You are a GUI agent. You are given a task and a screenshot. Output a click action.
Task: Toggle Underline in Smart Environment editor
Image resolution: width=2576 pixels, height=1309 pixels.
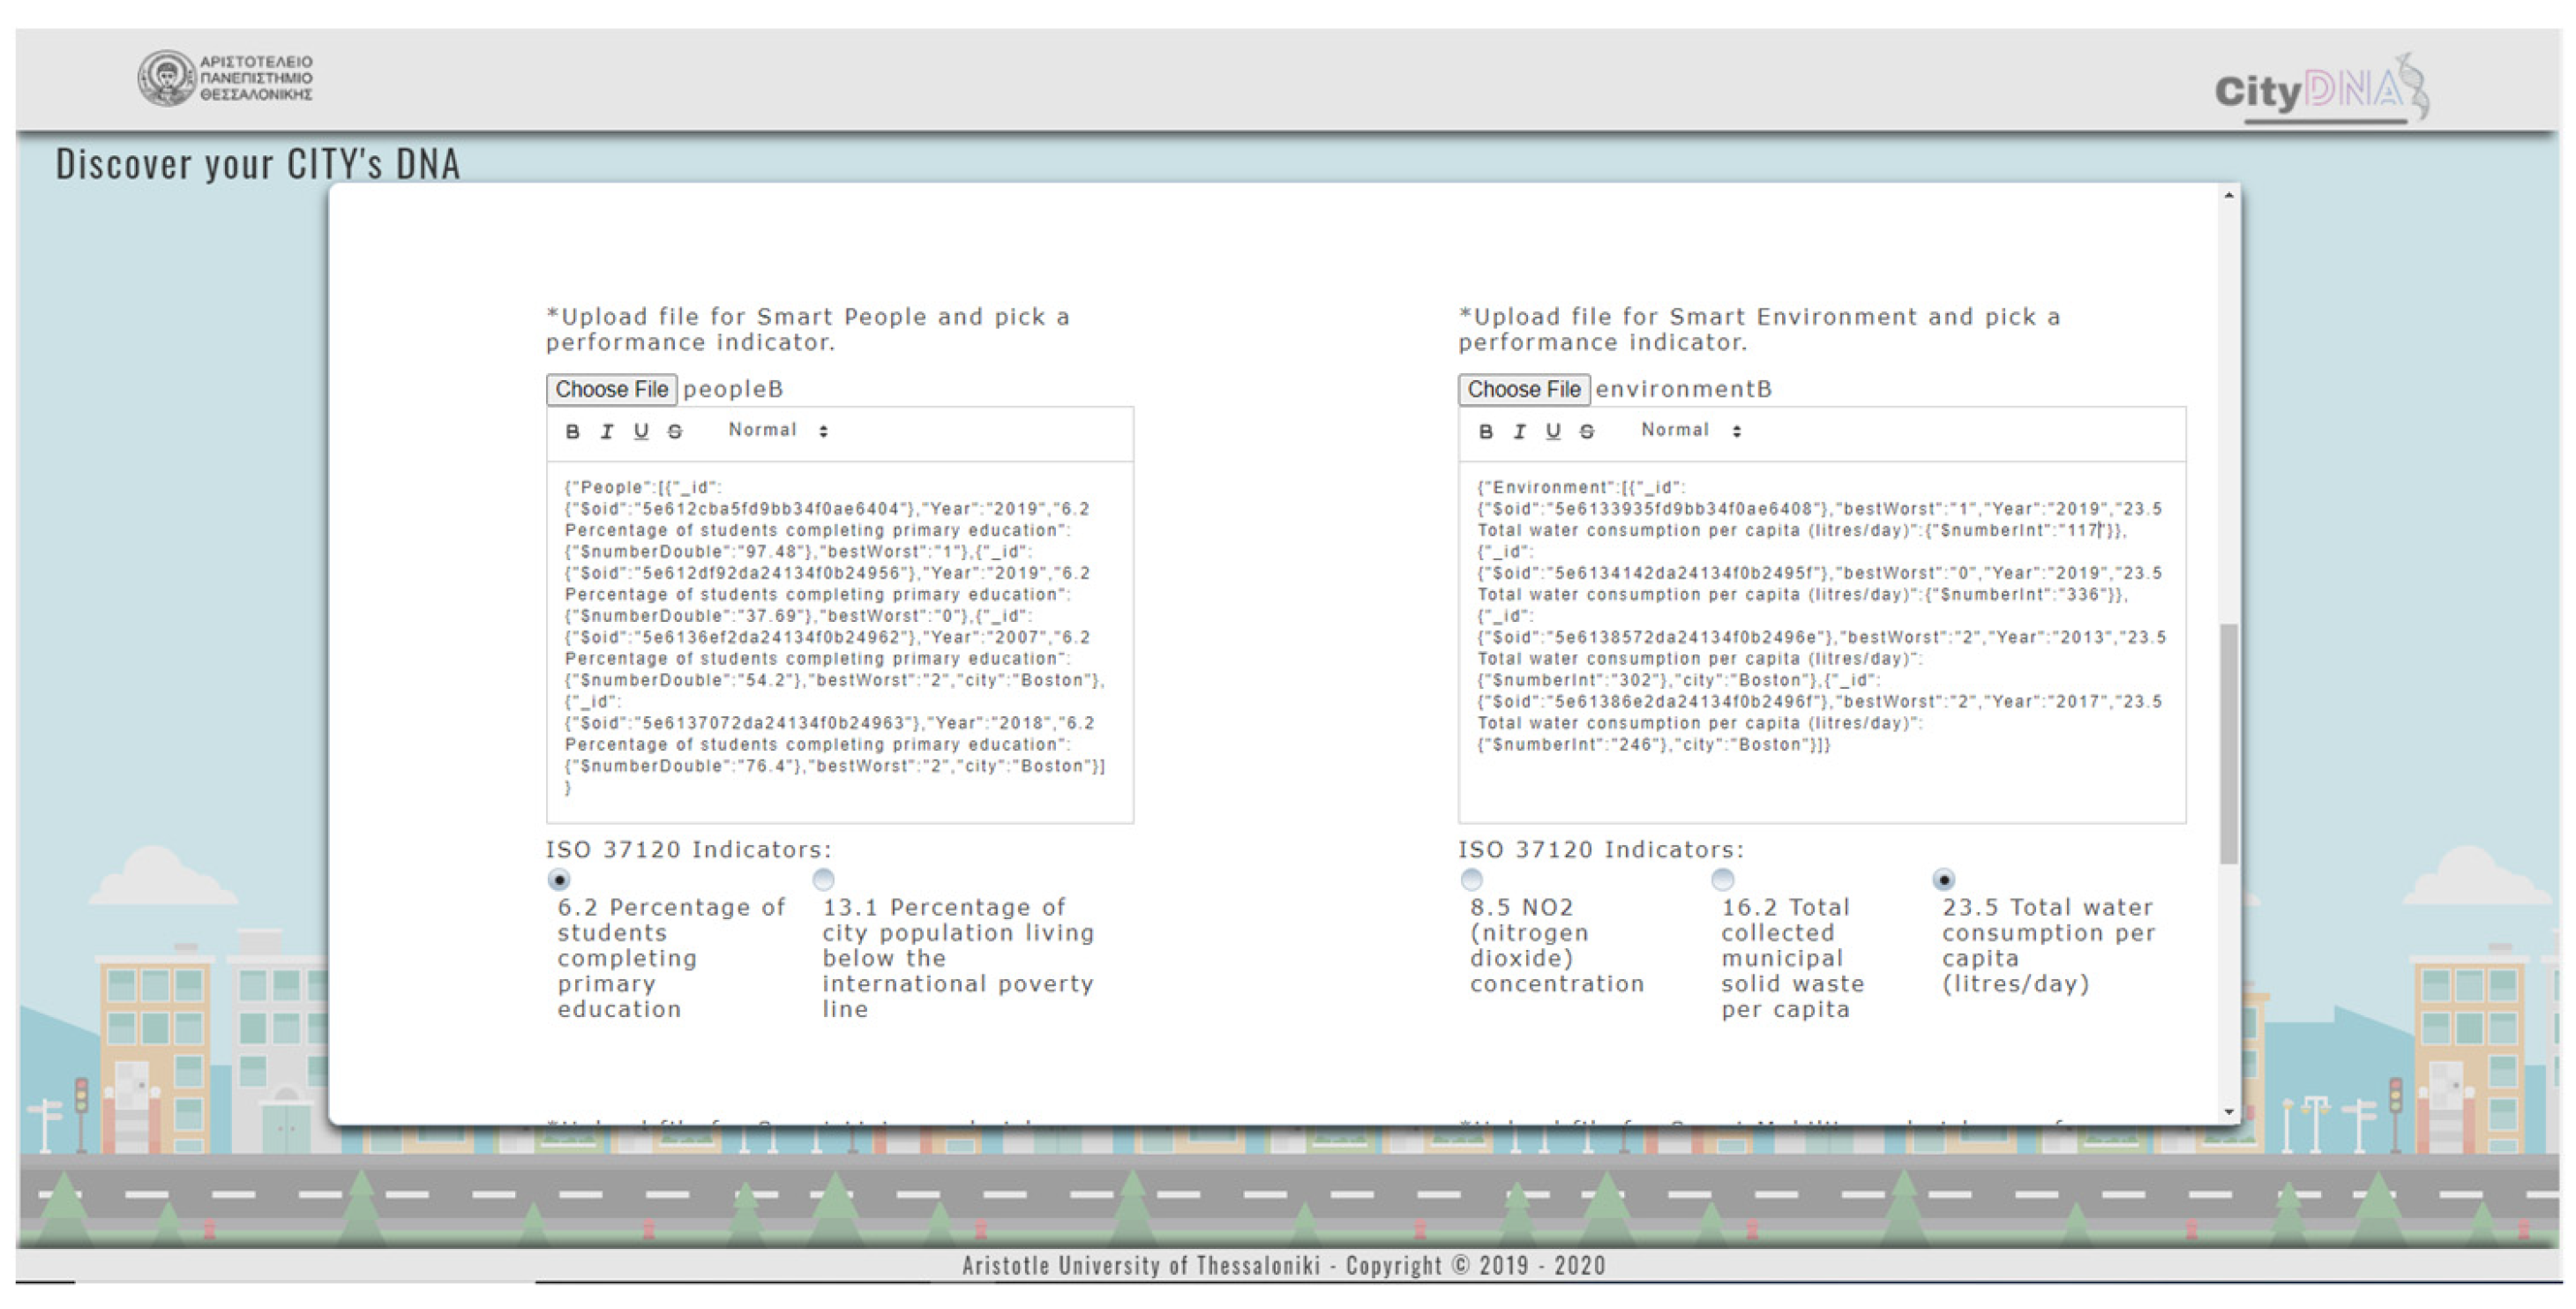point(1553,431)
